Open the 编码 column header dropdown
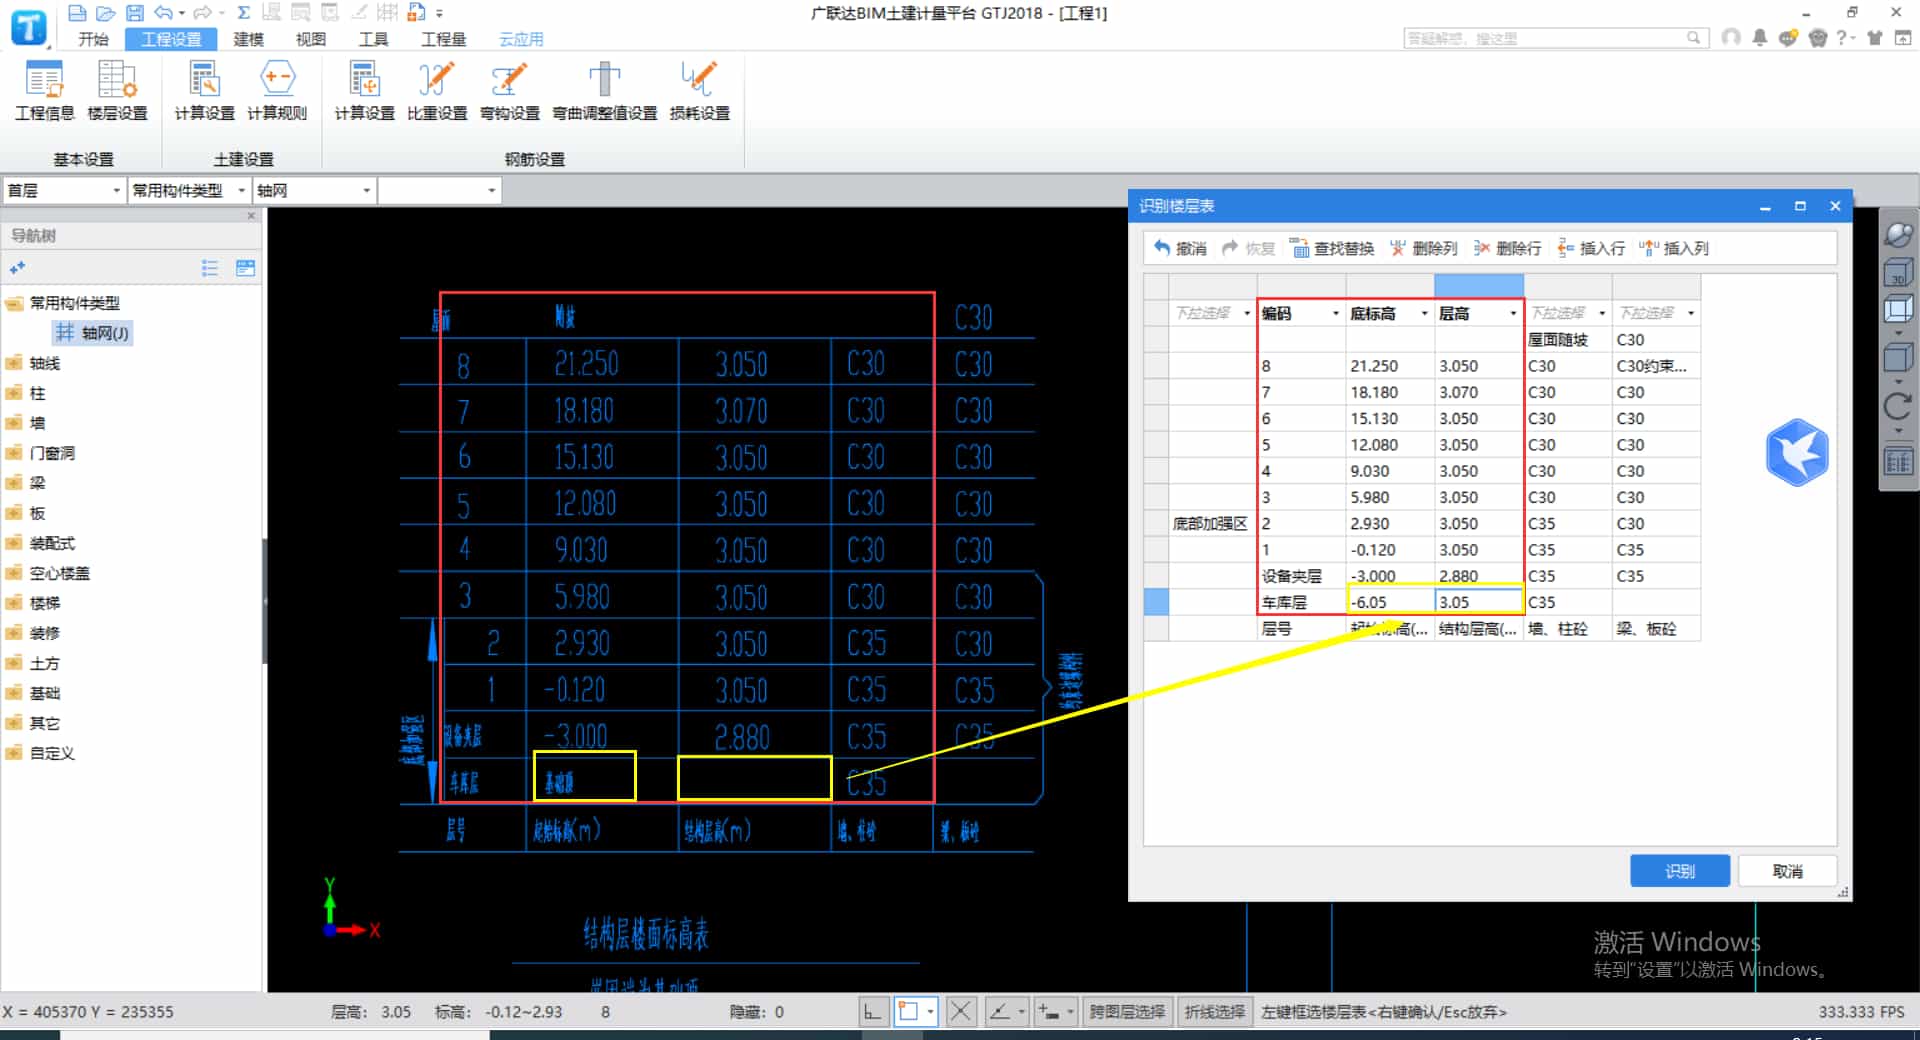 (1335, 314)
